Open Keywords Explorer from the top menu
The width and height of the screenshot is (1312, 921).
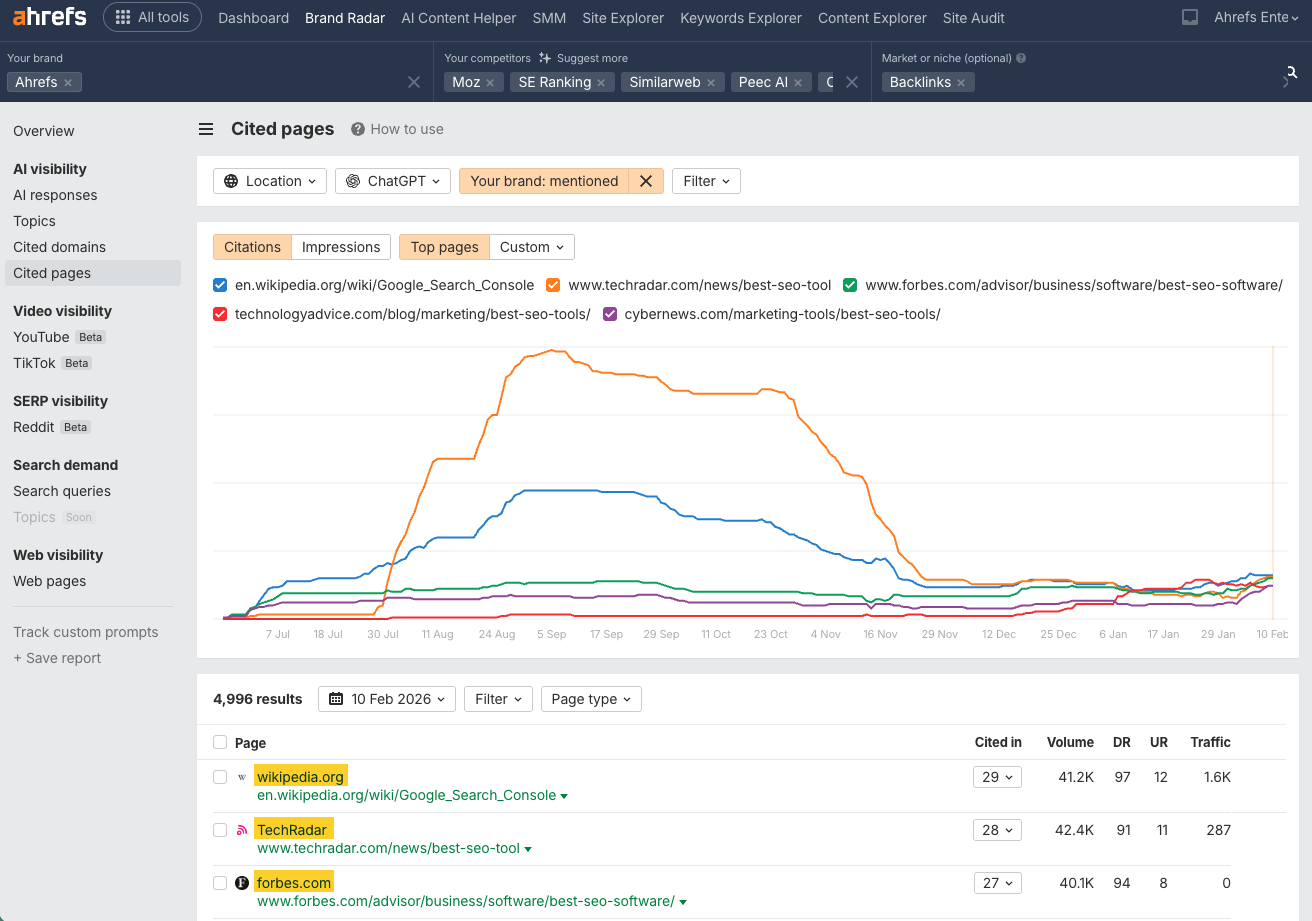point(740,18)
